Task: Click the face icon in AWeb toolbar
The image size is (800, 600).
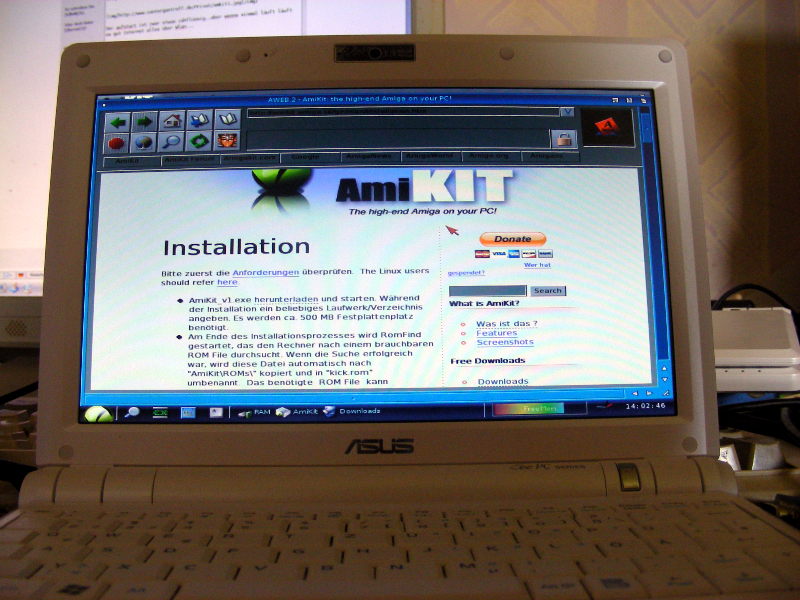Action: coord(227,141)
